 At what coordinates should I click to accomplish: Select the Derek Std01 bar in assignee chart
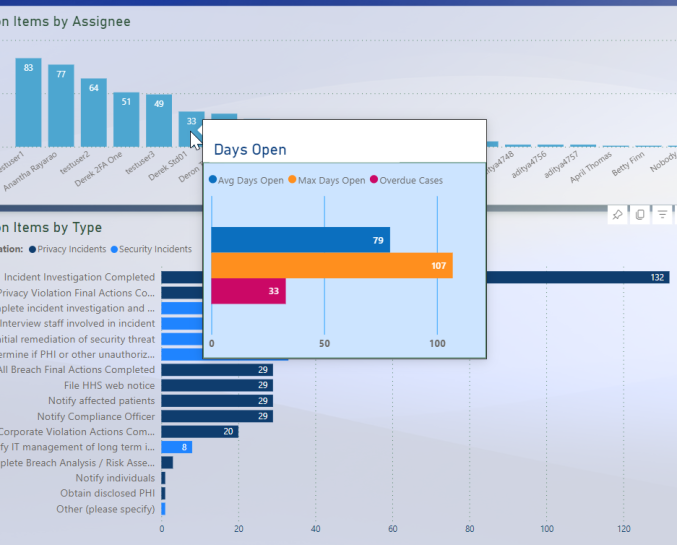tap(190, 129)
